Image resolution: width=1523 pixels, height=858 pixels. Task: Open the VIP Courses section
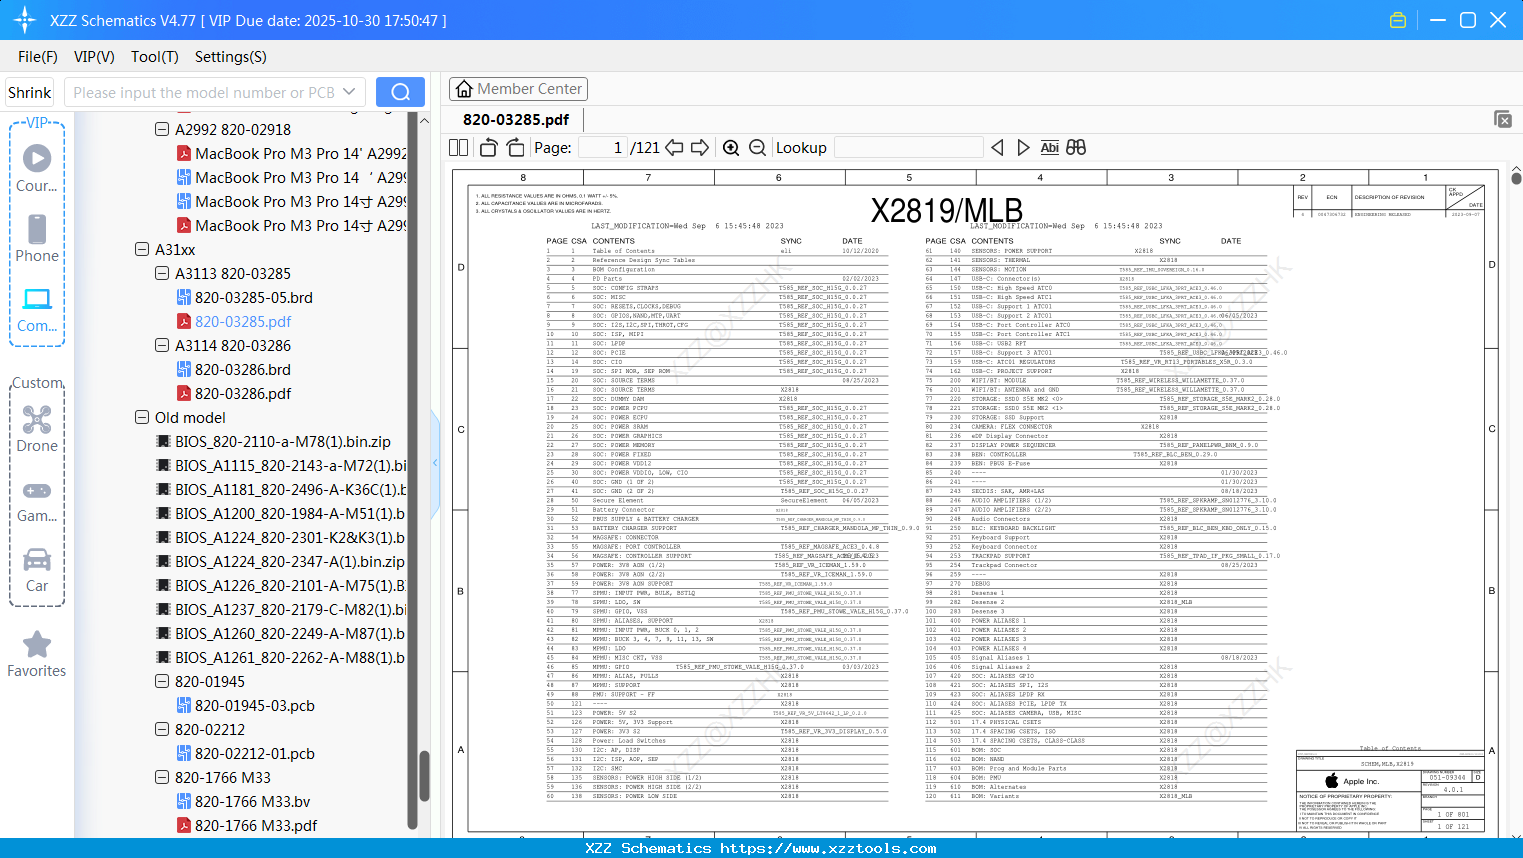point(37,168)
